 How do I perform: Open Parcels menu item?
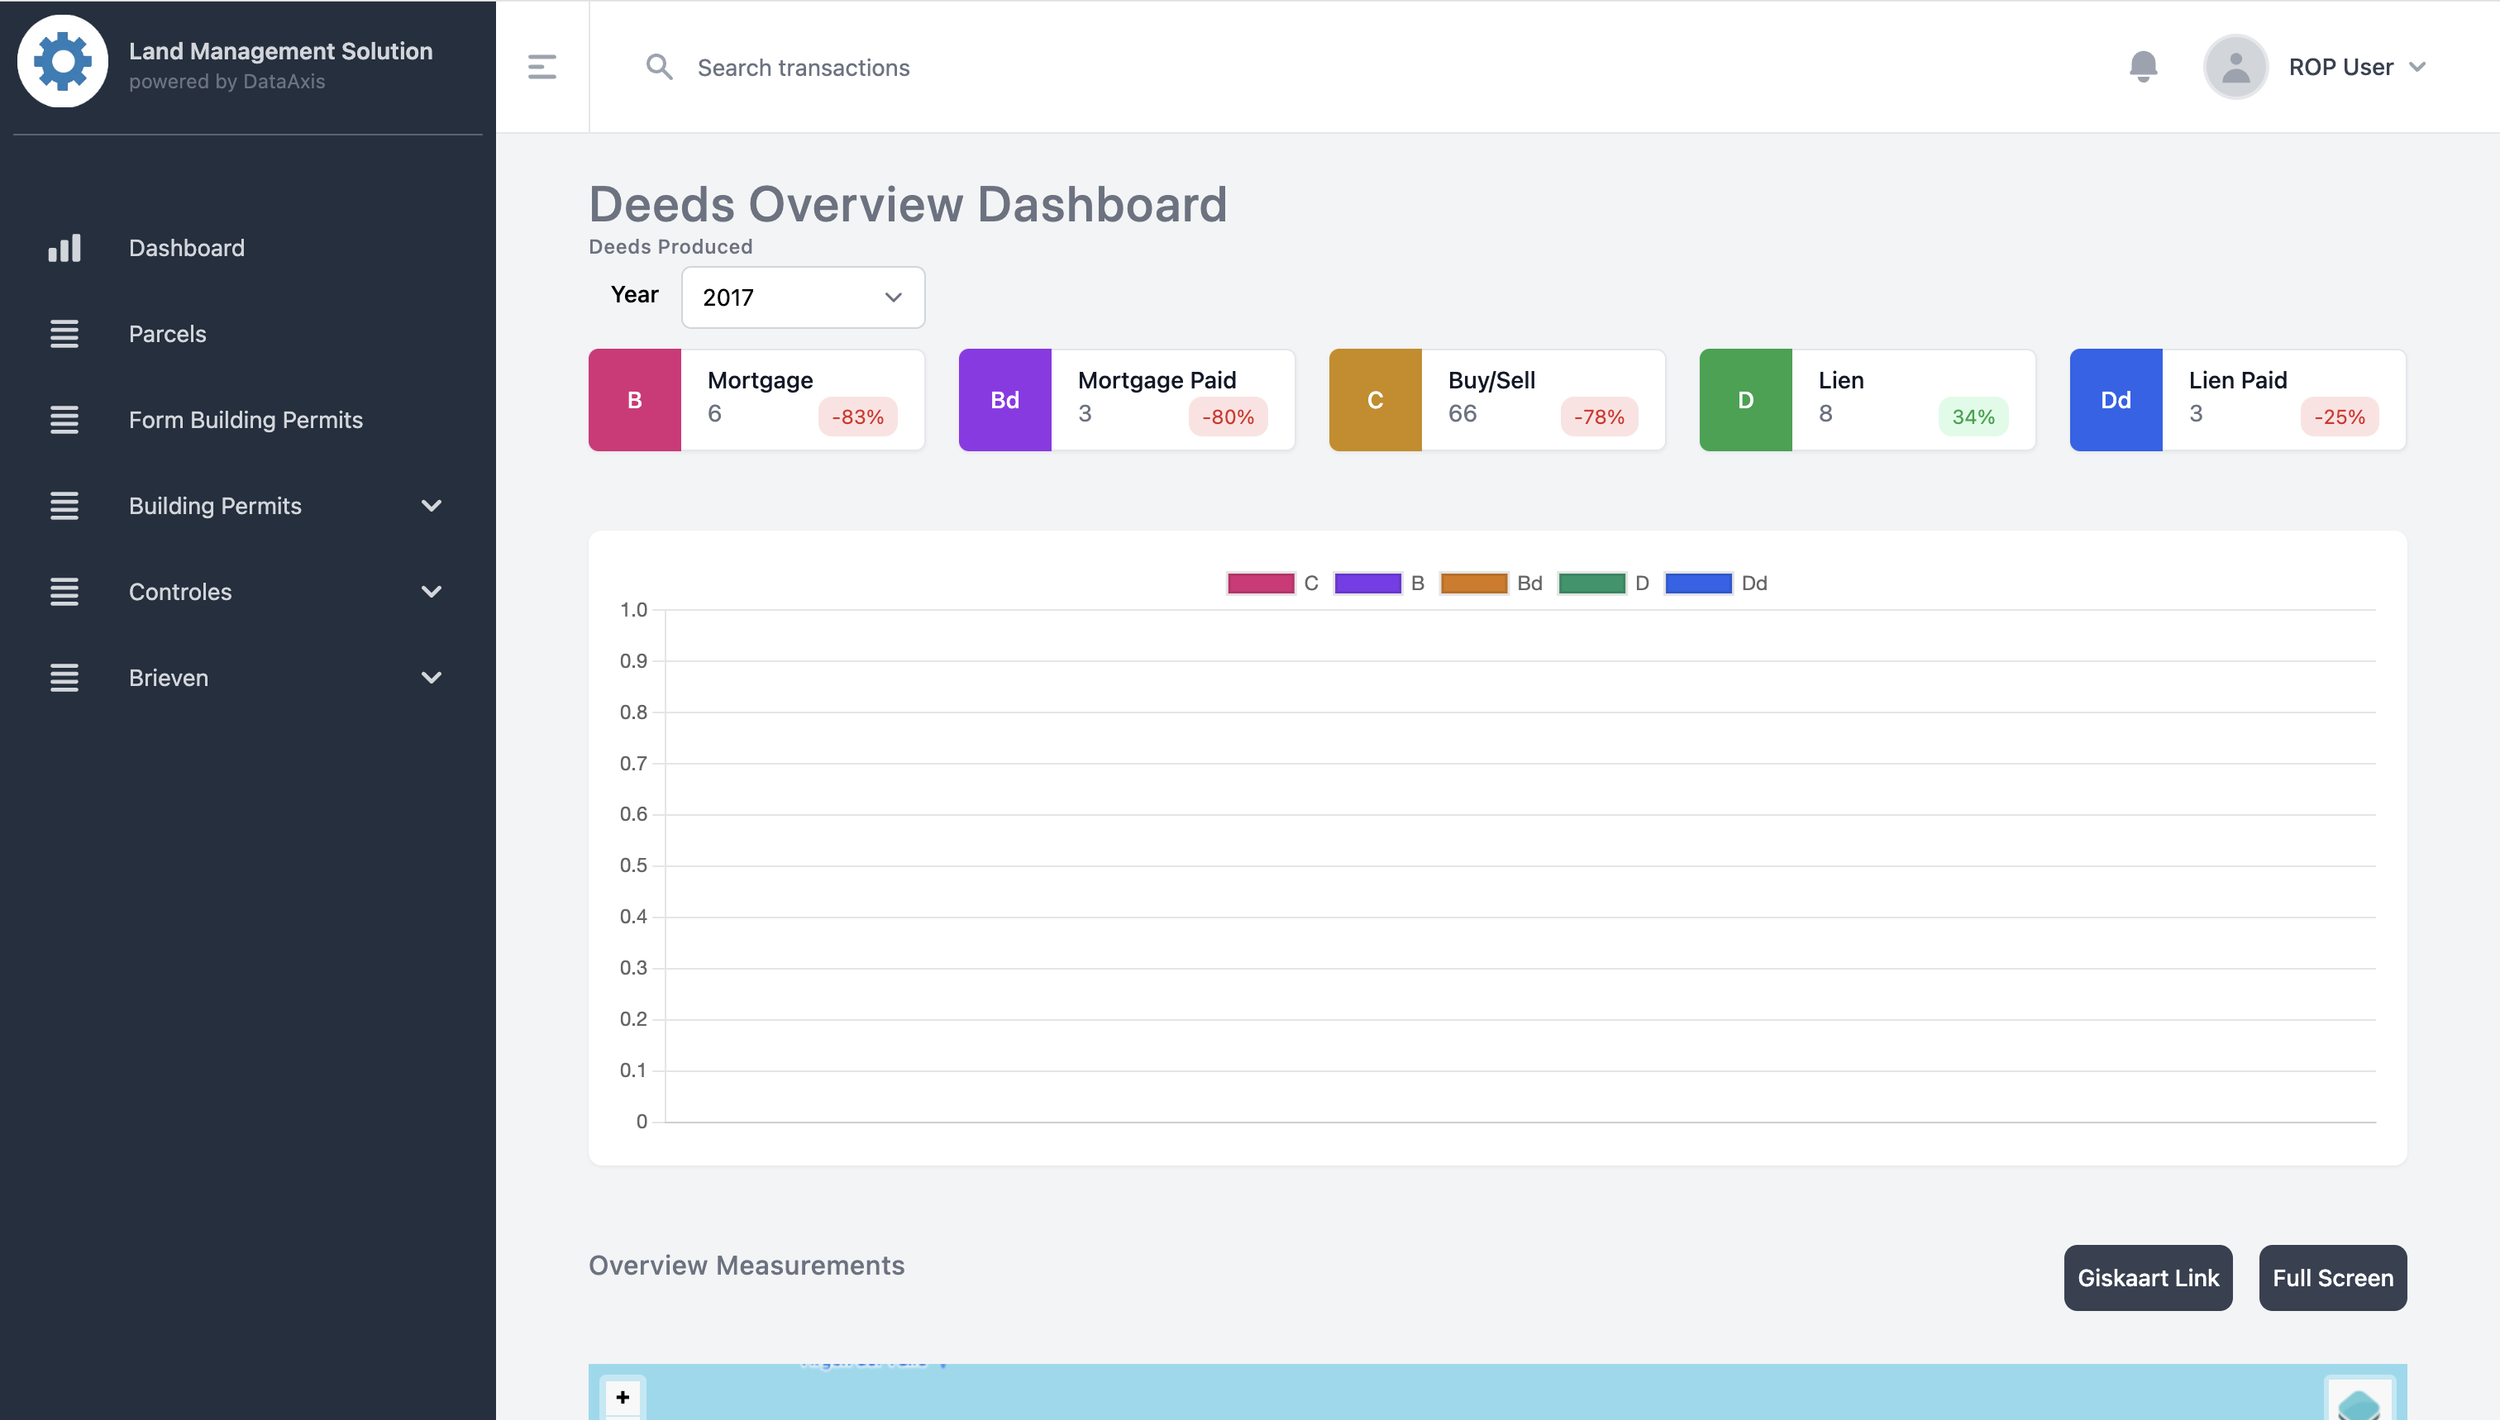click(x=168, y=334)
